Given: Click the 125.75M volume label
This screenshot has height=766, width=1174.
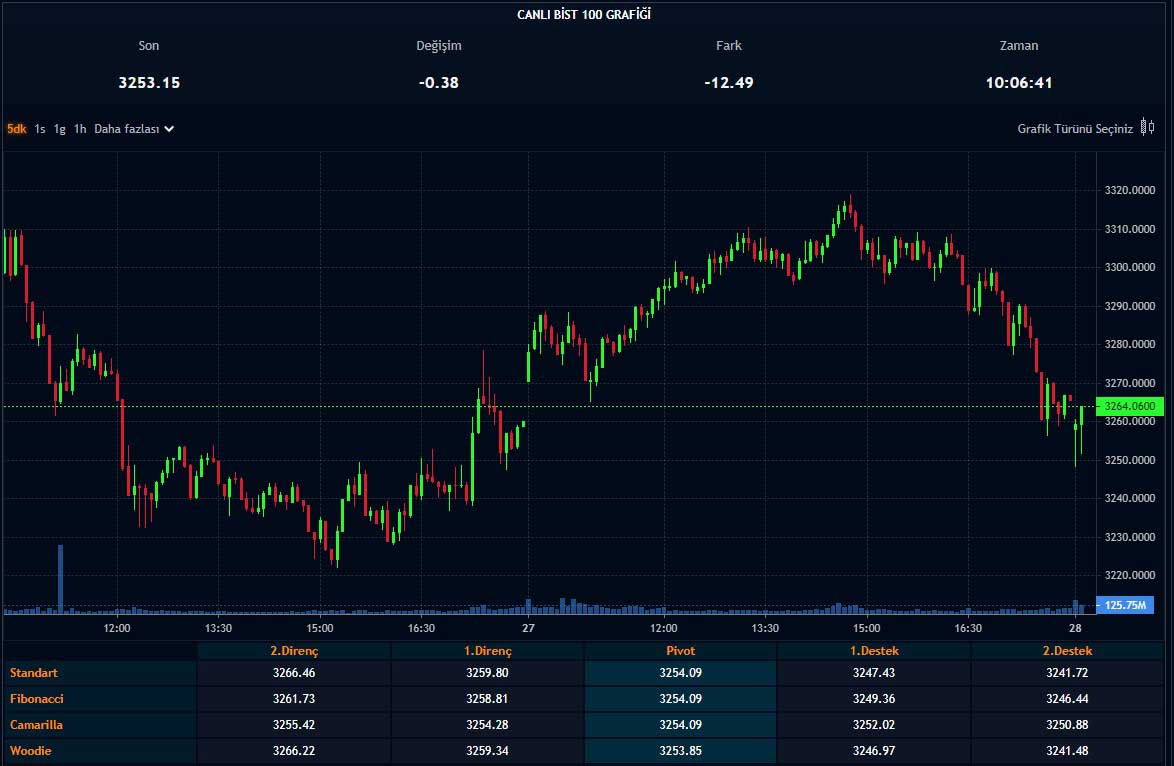Looking at the screenshot, I should click(1125, 604).
